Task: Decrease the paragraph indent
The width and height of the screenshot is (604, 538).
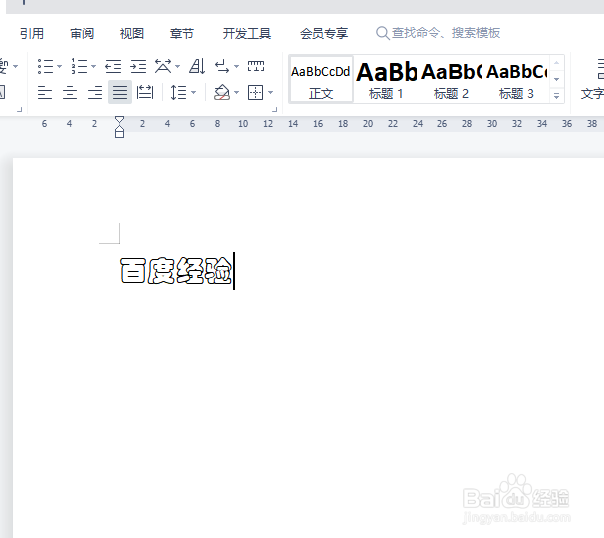Action: pos(113,66)
